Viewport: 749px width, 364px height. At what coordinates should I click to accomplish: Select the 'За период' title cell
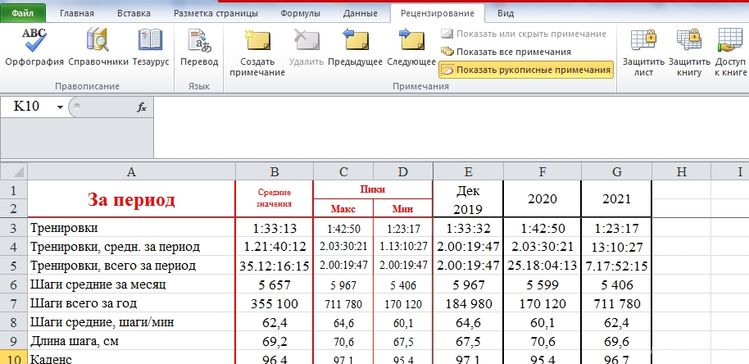(x=131, y=199)
